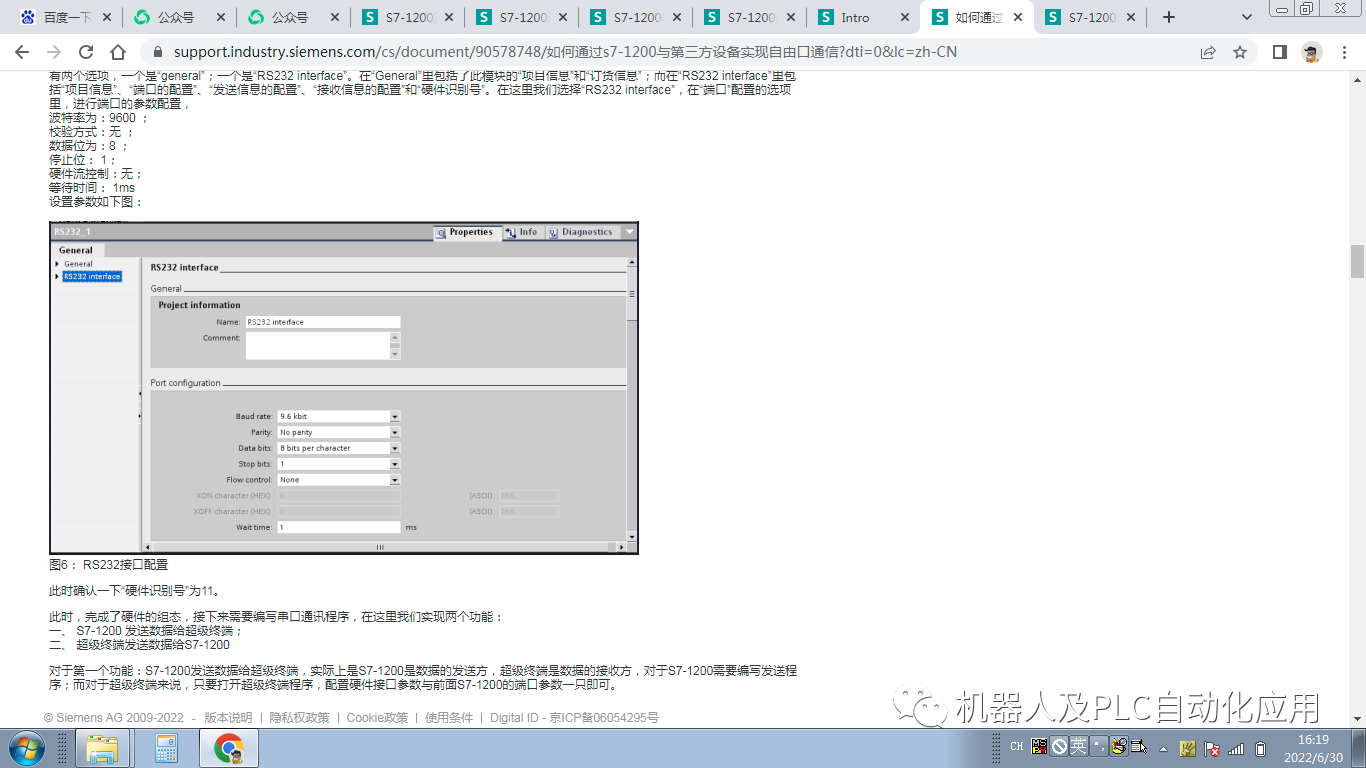The image size is (1366, 768).
Task: Open the browser home page
Action: click(x=118, y=52)
